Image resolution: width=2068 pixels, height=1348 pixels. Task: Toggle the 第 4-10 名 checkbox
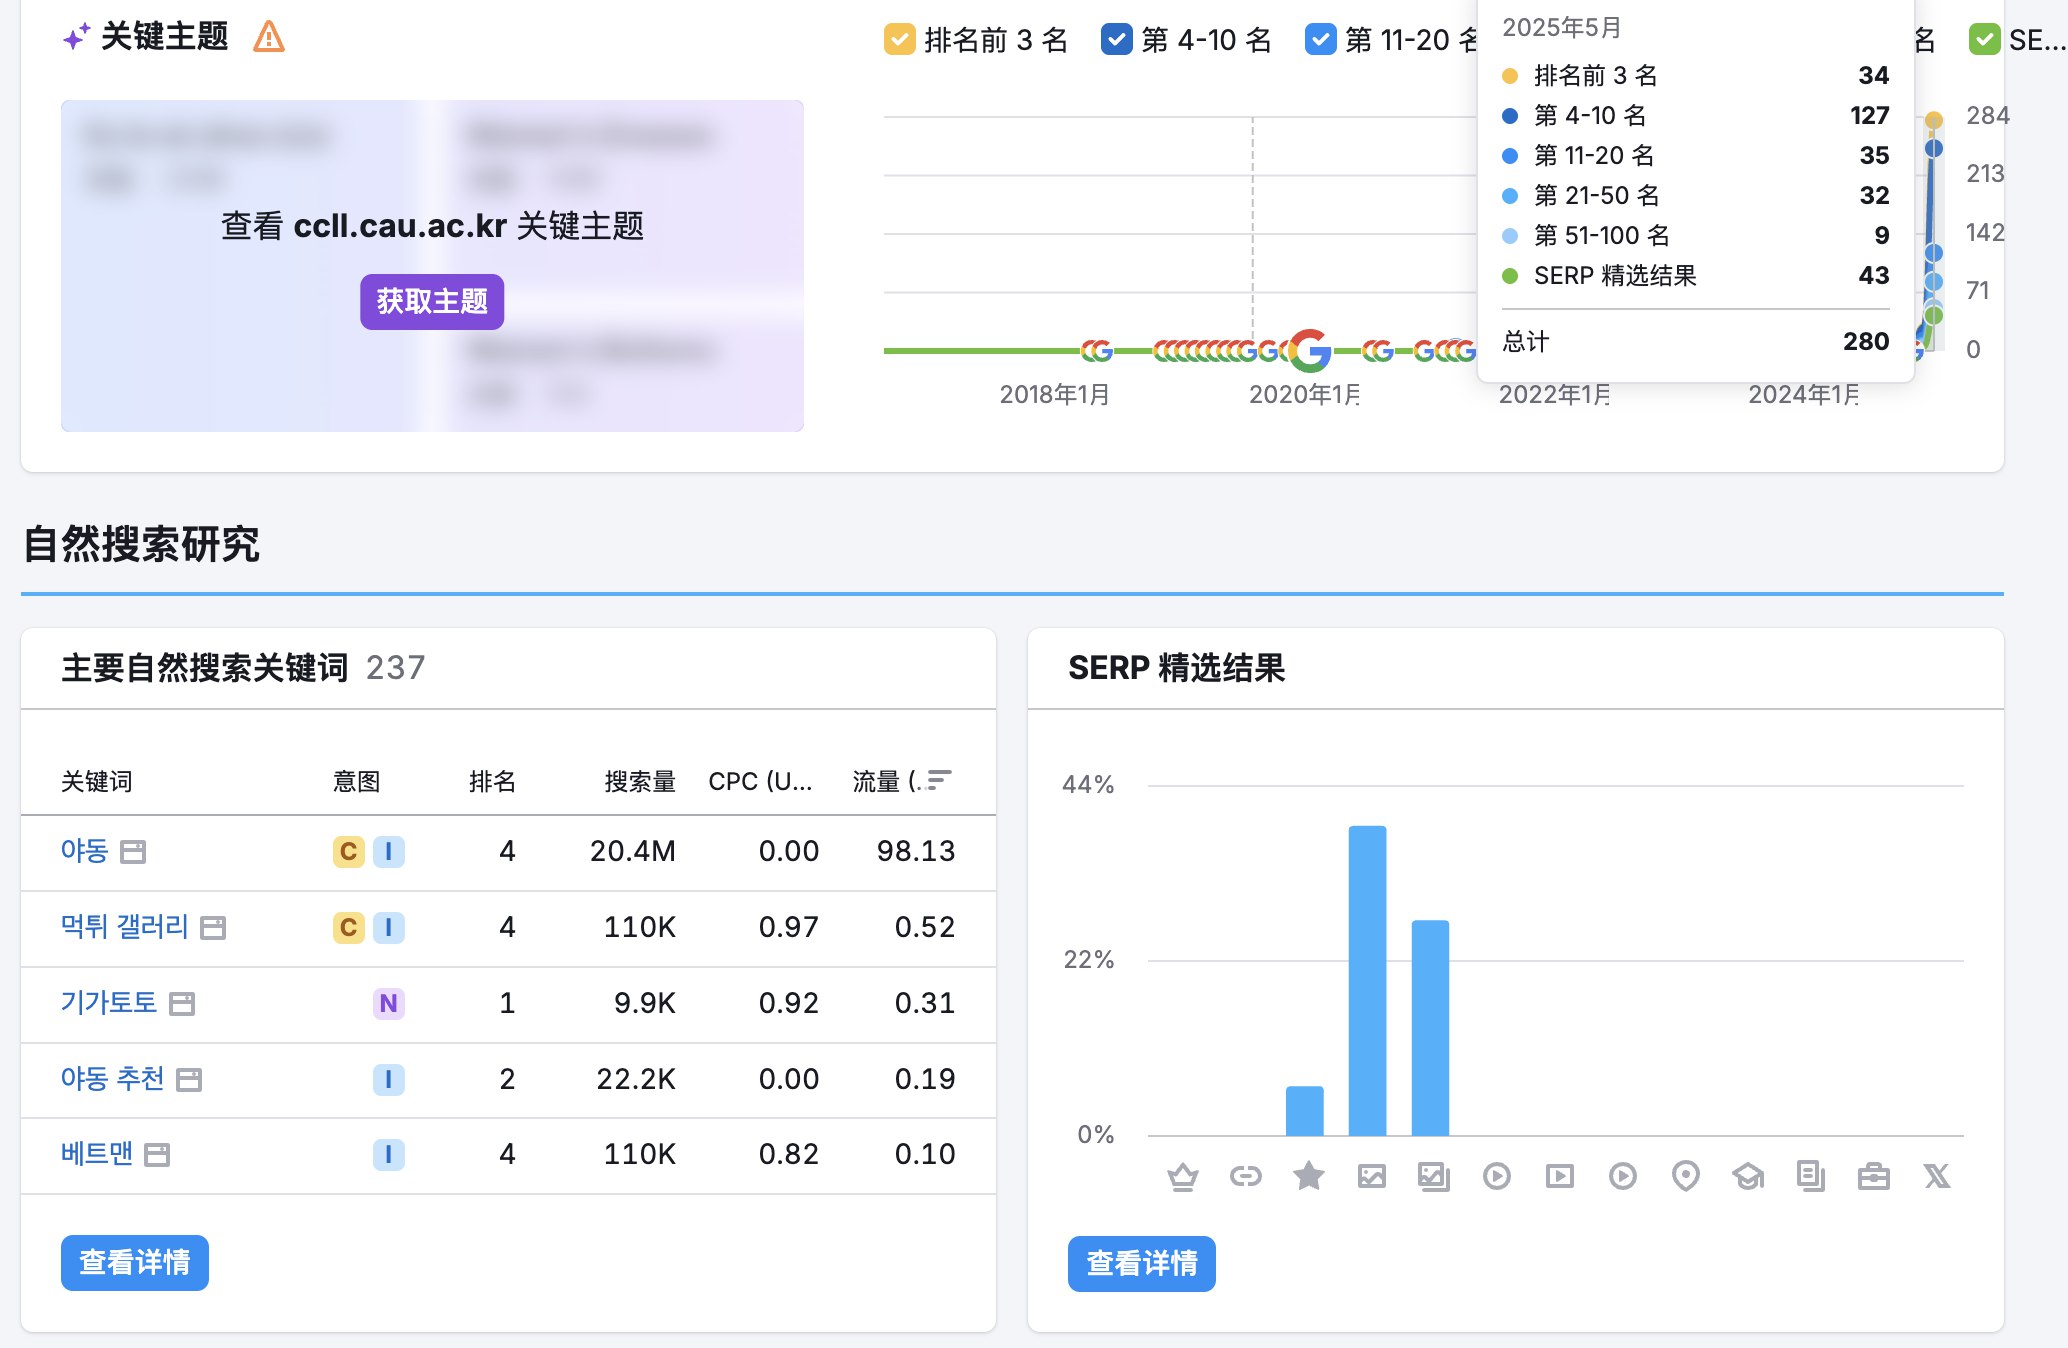tap(1116, 40)
